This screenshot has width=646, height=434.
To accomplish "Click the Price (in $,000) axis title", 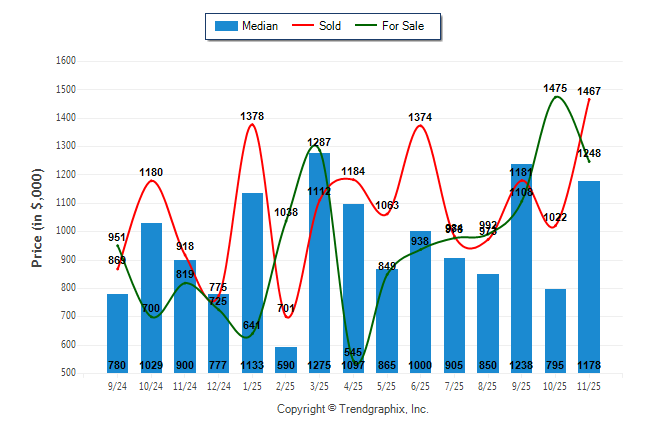I will (37, 217).
